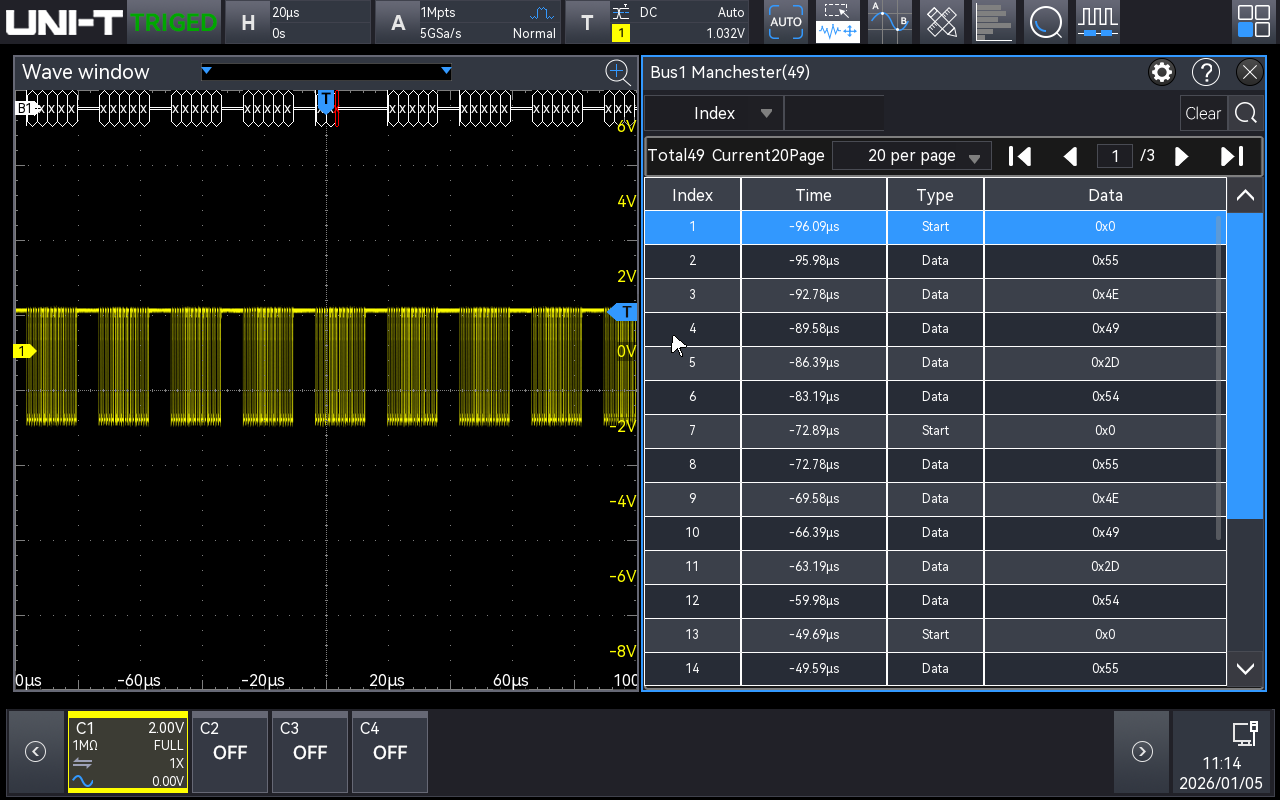The width and height of the screenshot is (1280, 800).
Task: Click the search icon next to Clear
Action: (1245, 113)
